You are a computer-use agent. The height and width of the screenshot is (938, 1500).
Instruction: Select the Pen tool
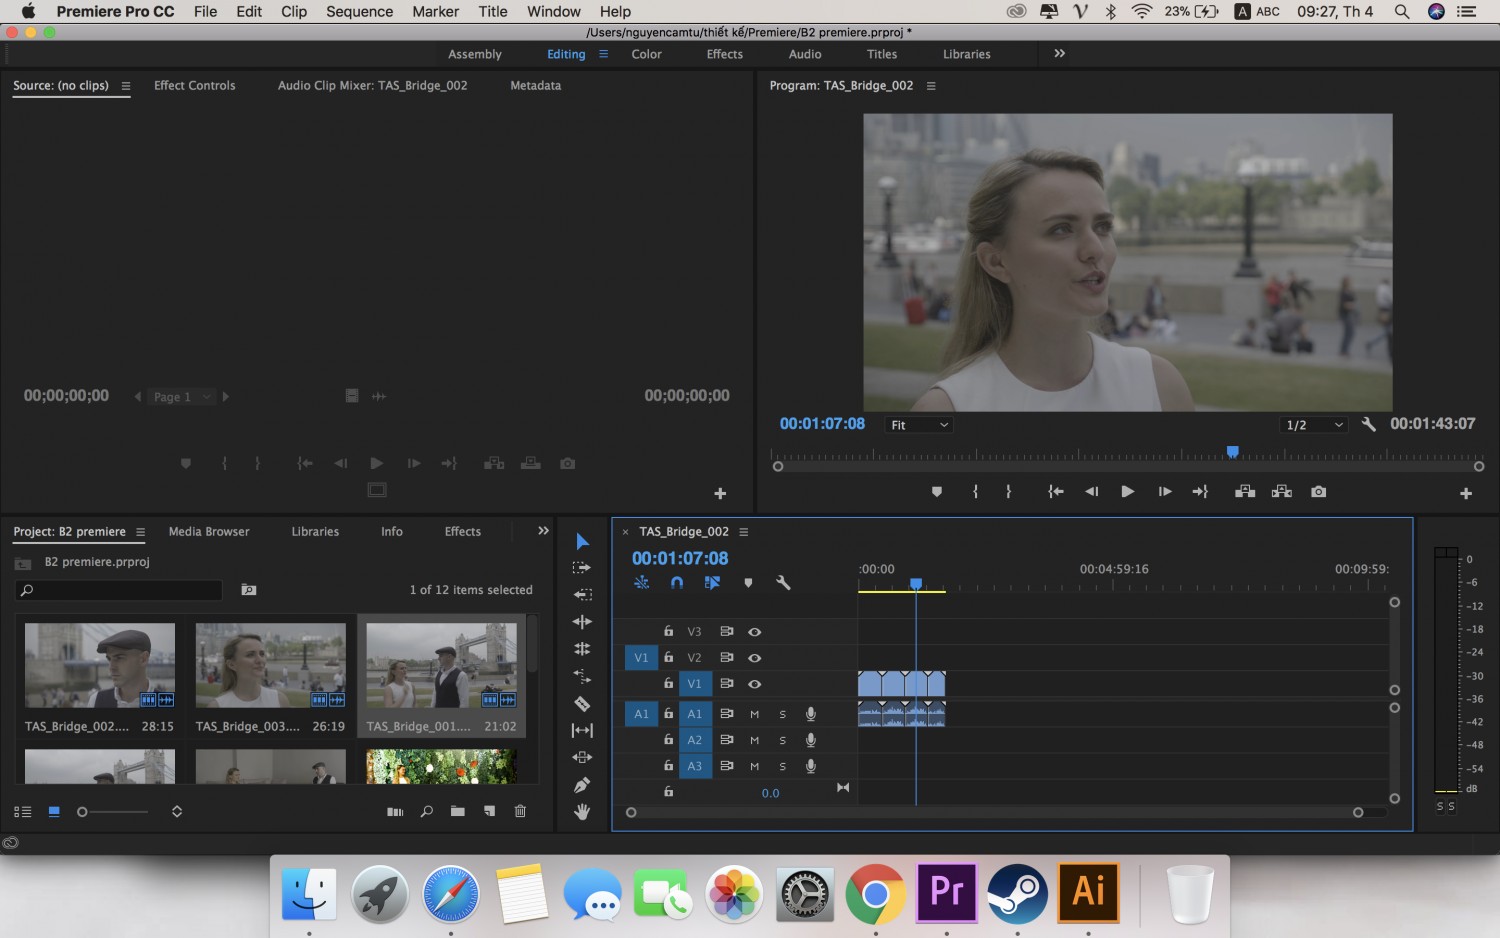[x=582, y=785]
